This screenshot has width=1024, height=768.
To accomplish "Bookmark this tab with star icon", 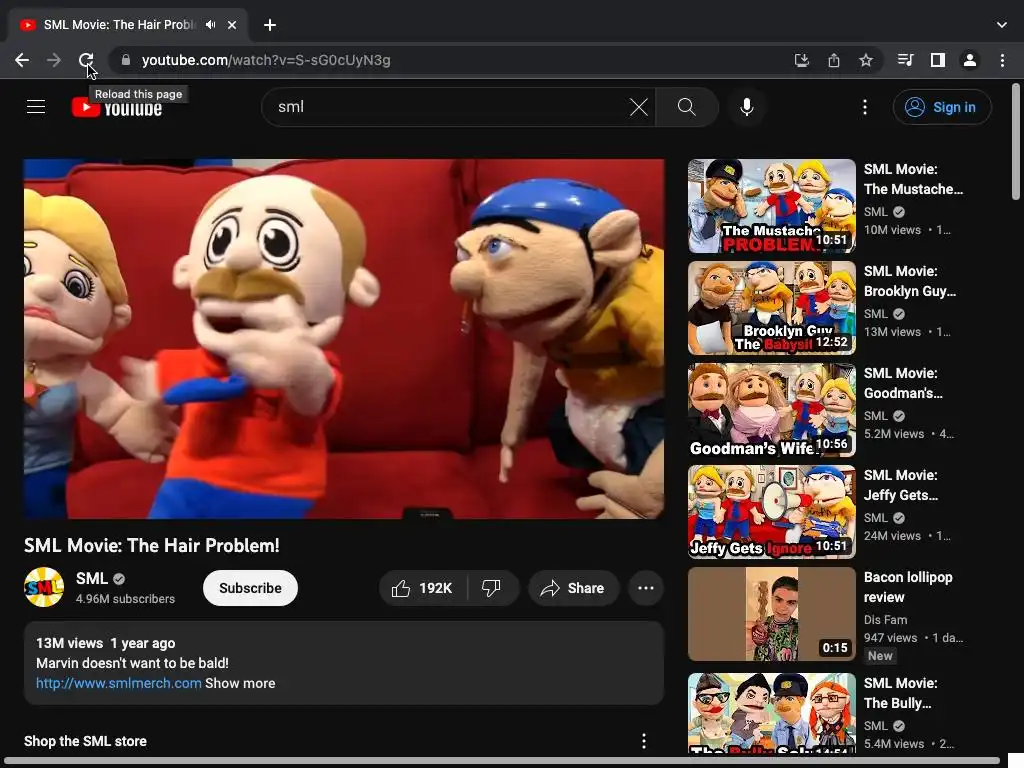I will 865,60.
